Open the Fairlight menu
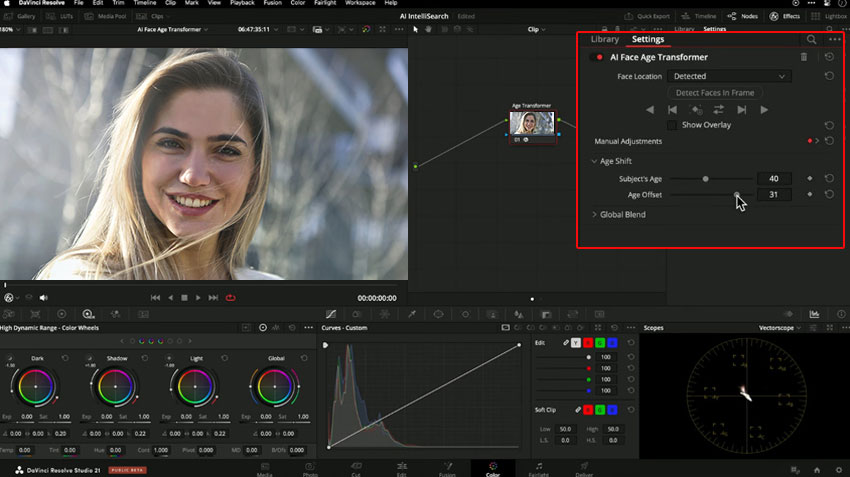 coord(325,3)
